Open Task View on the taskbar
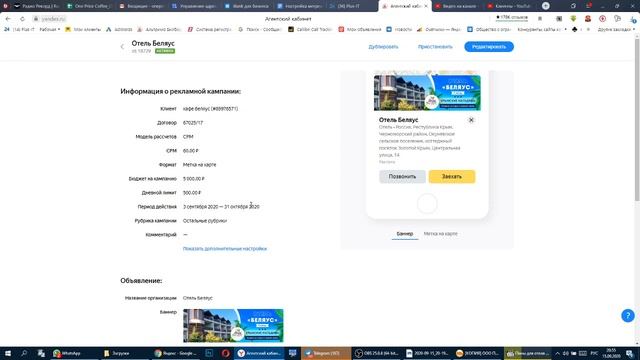The image size is (640, 360). (41, 353)
